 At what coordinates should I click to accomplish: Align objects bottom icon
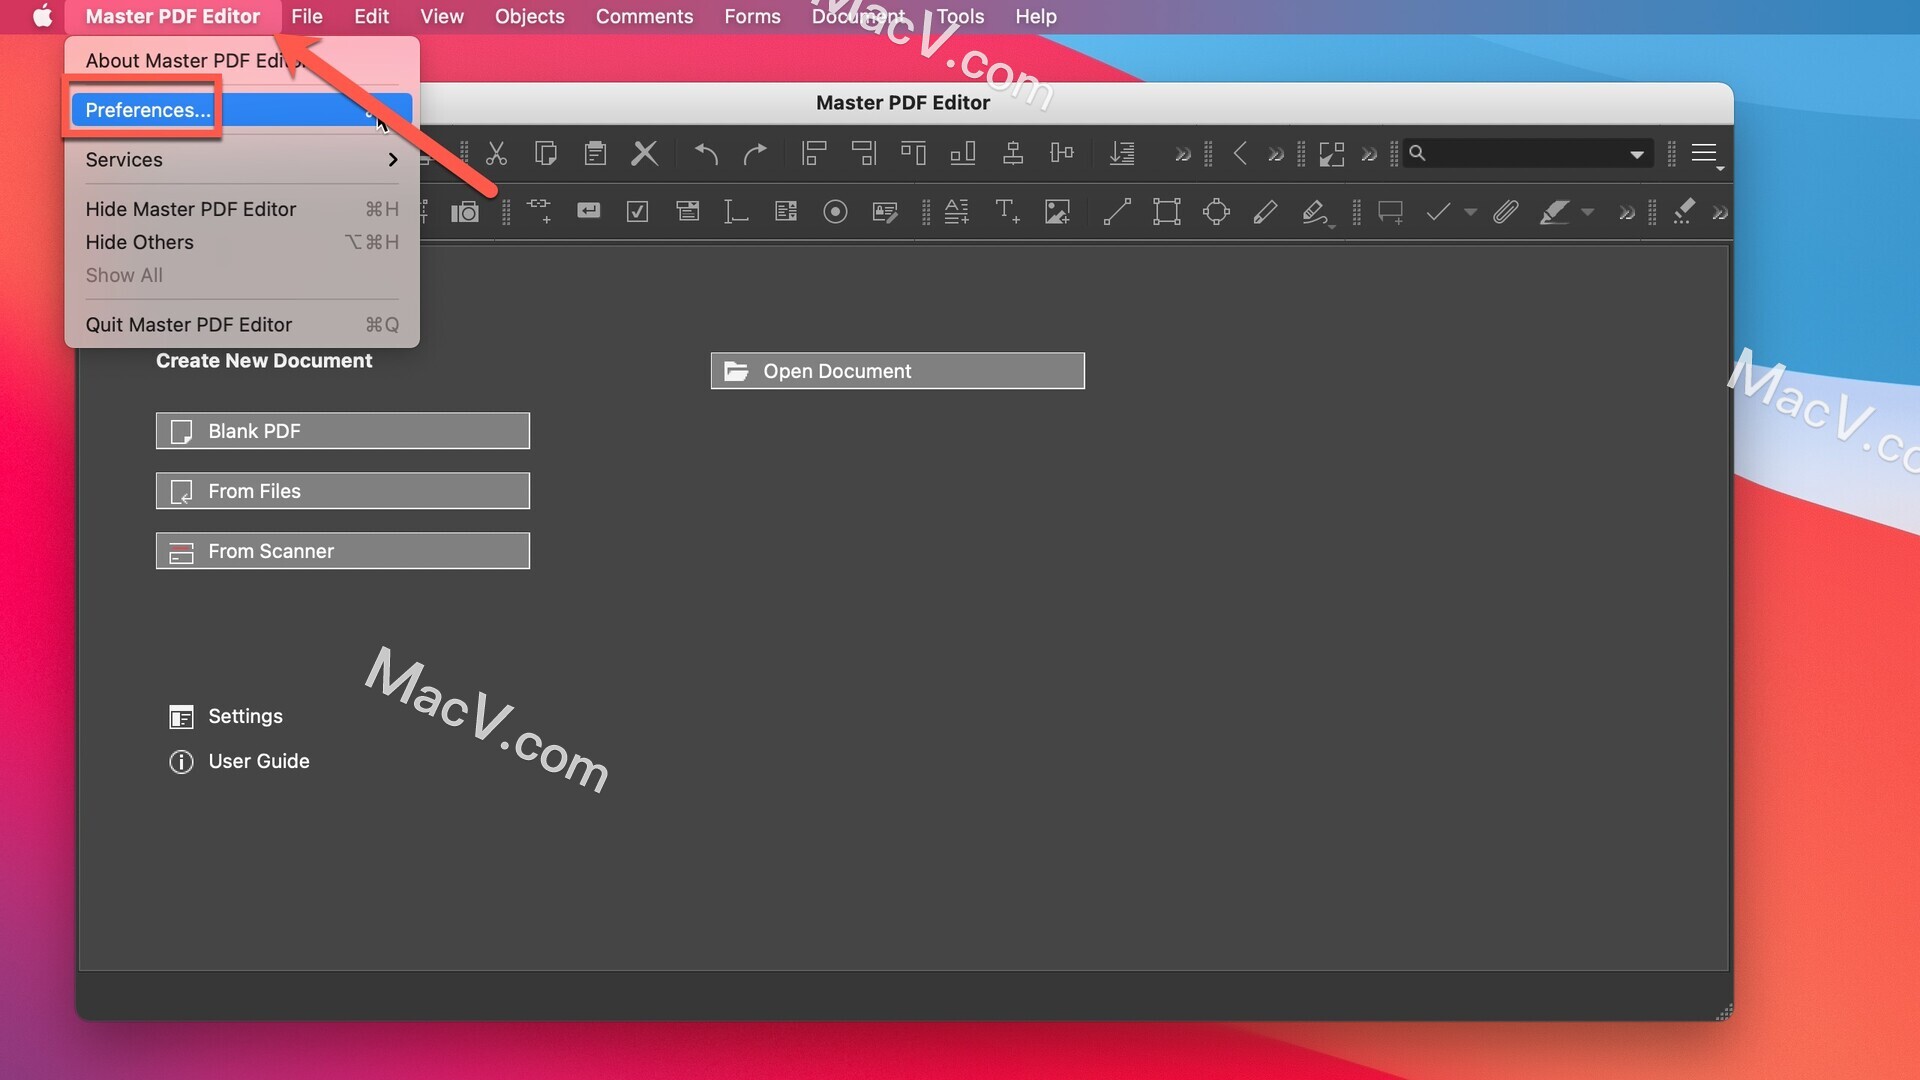[963, 153]
